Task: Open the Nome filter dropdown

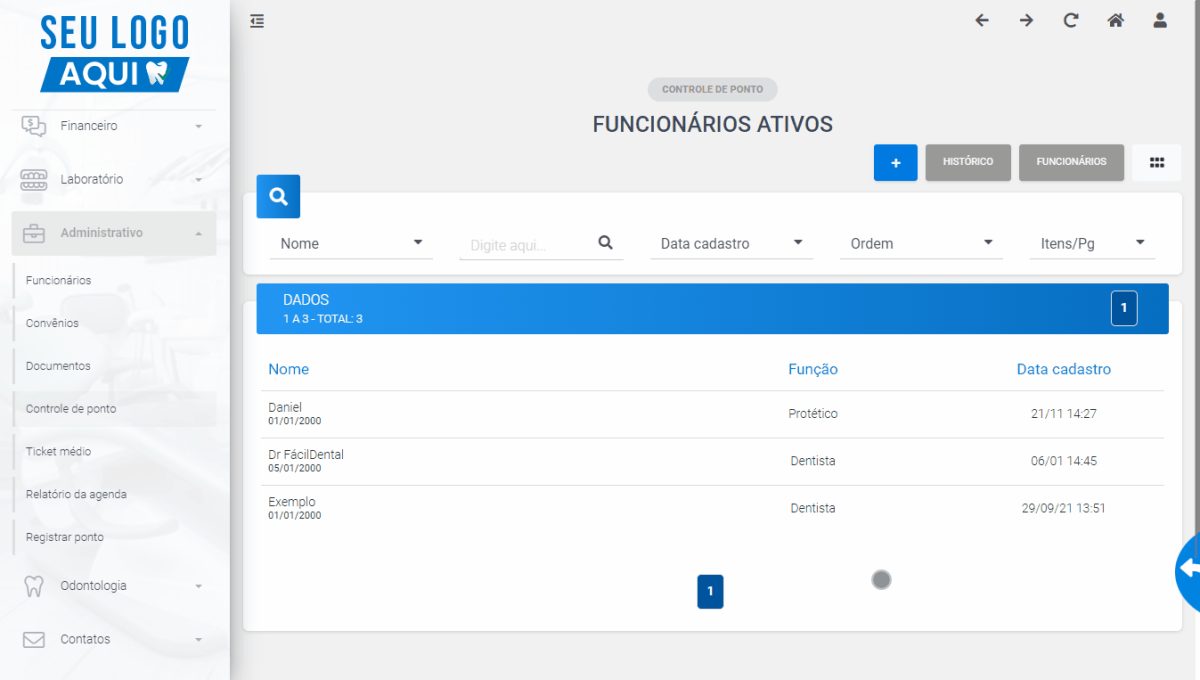Action: point(351,243)
